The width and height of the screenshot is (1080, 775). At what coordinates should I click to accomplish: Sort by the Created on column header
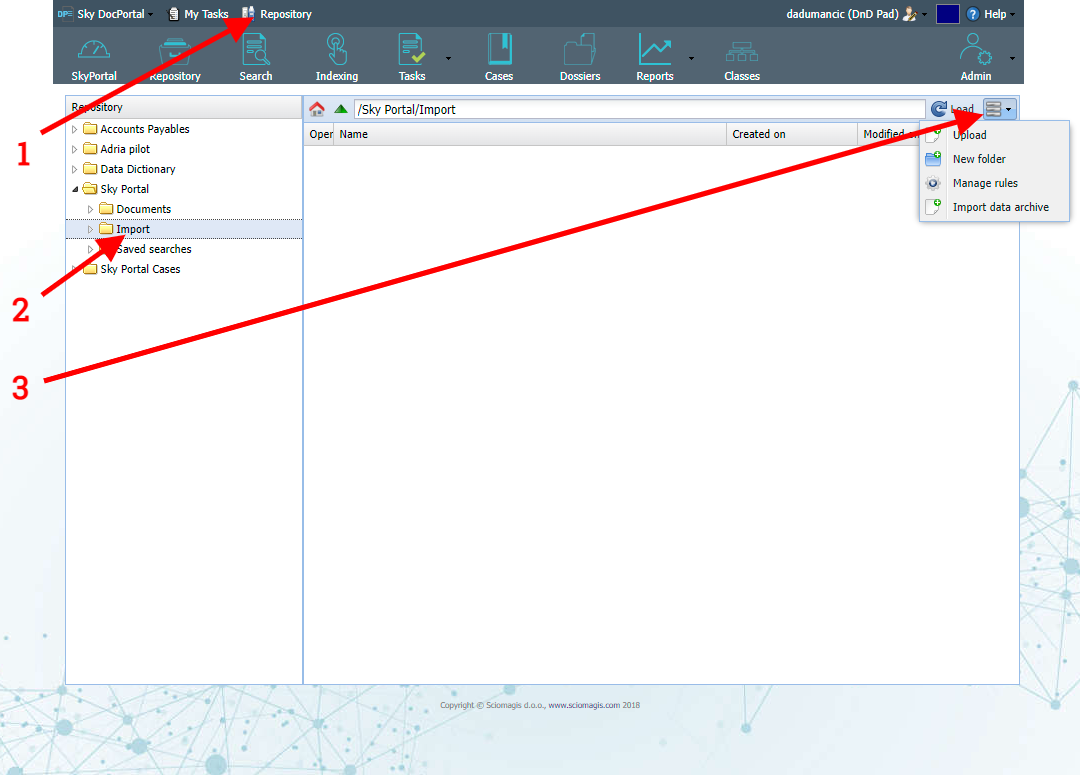pos(791,134)
